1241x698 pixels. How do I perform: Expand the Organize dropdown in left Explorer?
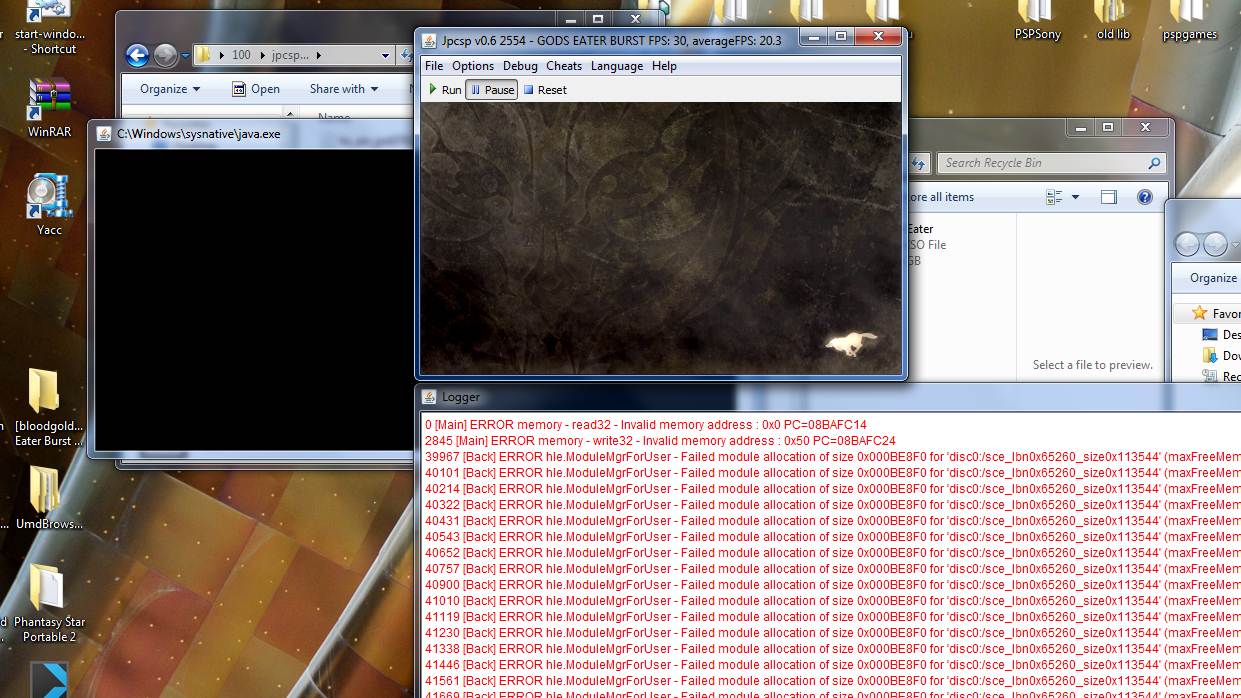pos(170,89)
